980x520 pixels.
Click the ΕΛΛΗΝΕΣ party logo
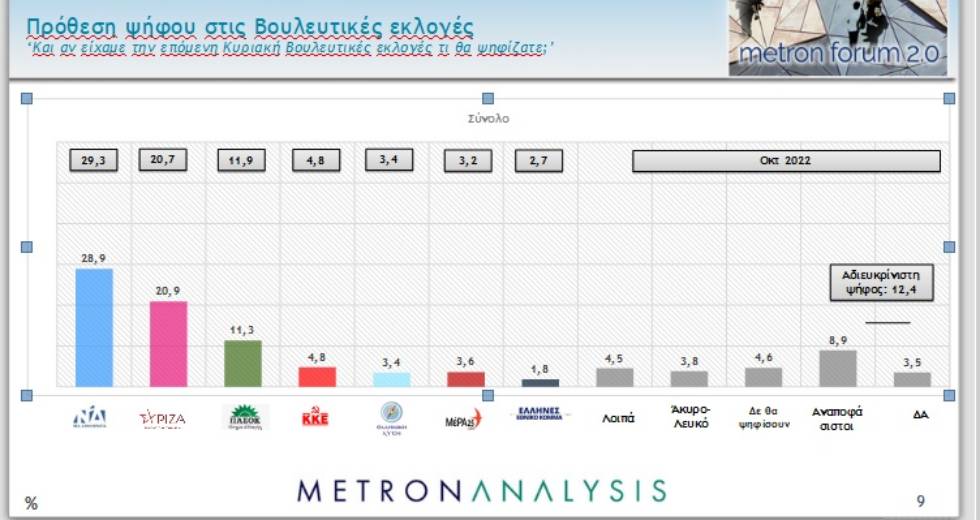tap(539, 413)
